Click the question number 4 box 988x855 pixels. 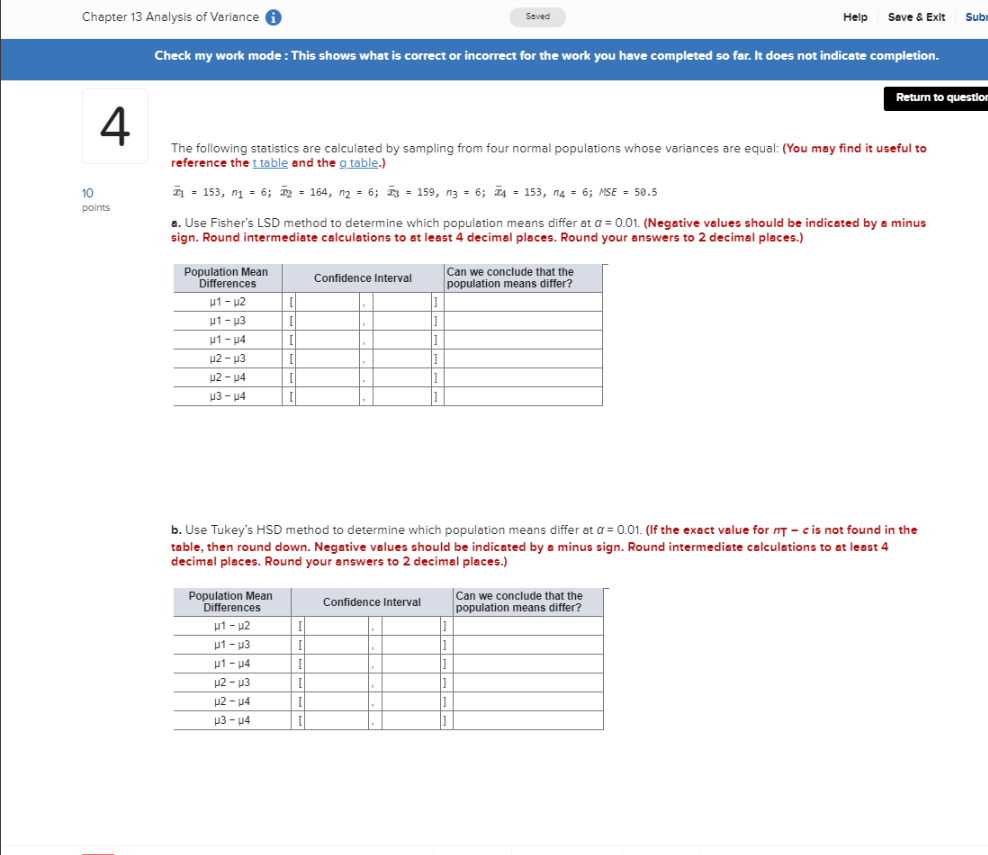point(115,126)
